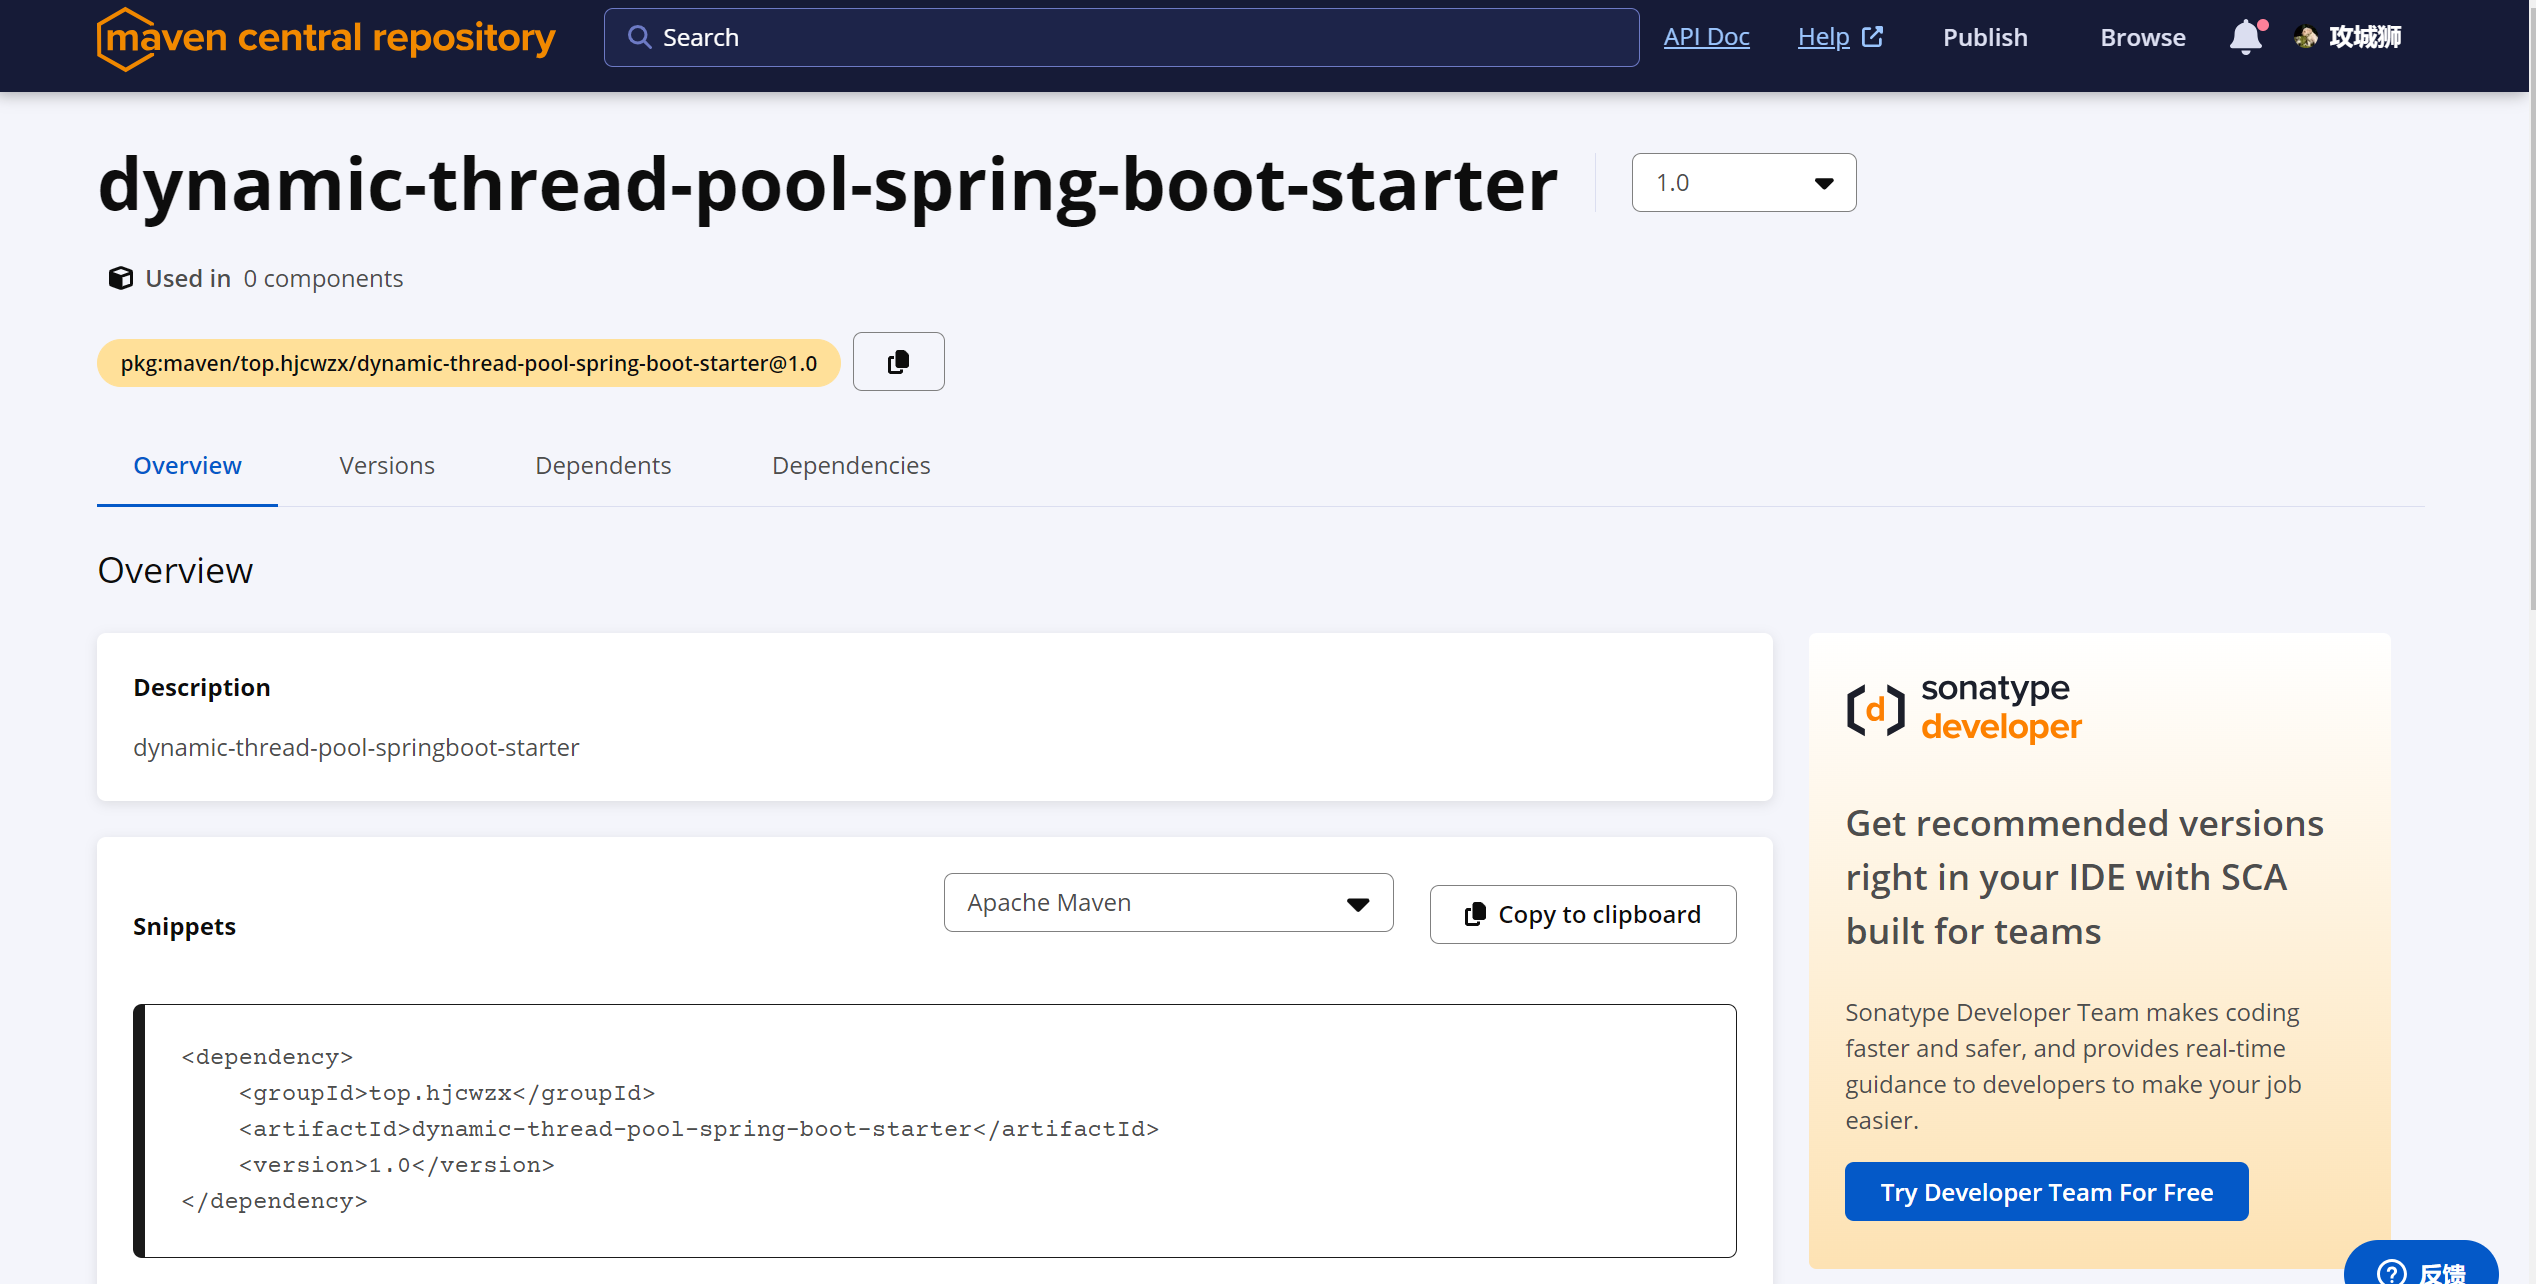Click the user avatar icon
The image size is (2536, 1284).
[x=2306, y=38]
